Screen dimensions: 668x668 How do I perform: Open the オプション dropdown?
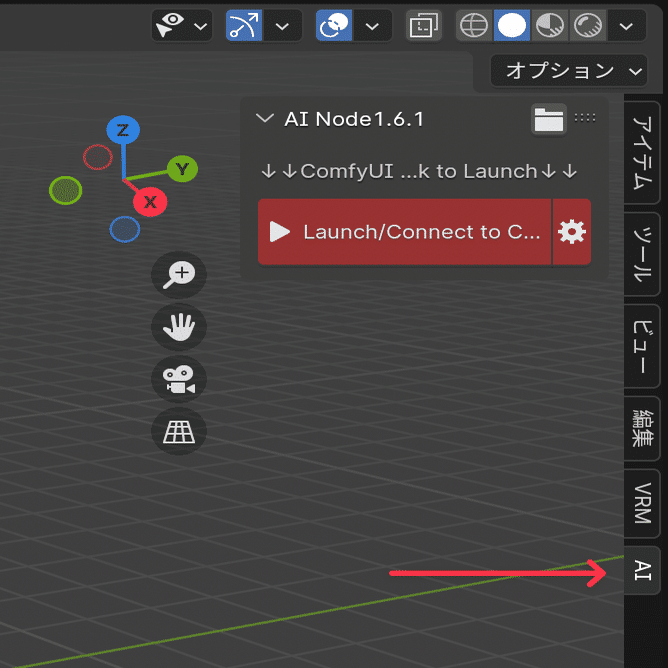pos(569,71)
